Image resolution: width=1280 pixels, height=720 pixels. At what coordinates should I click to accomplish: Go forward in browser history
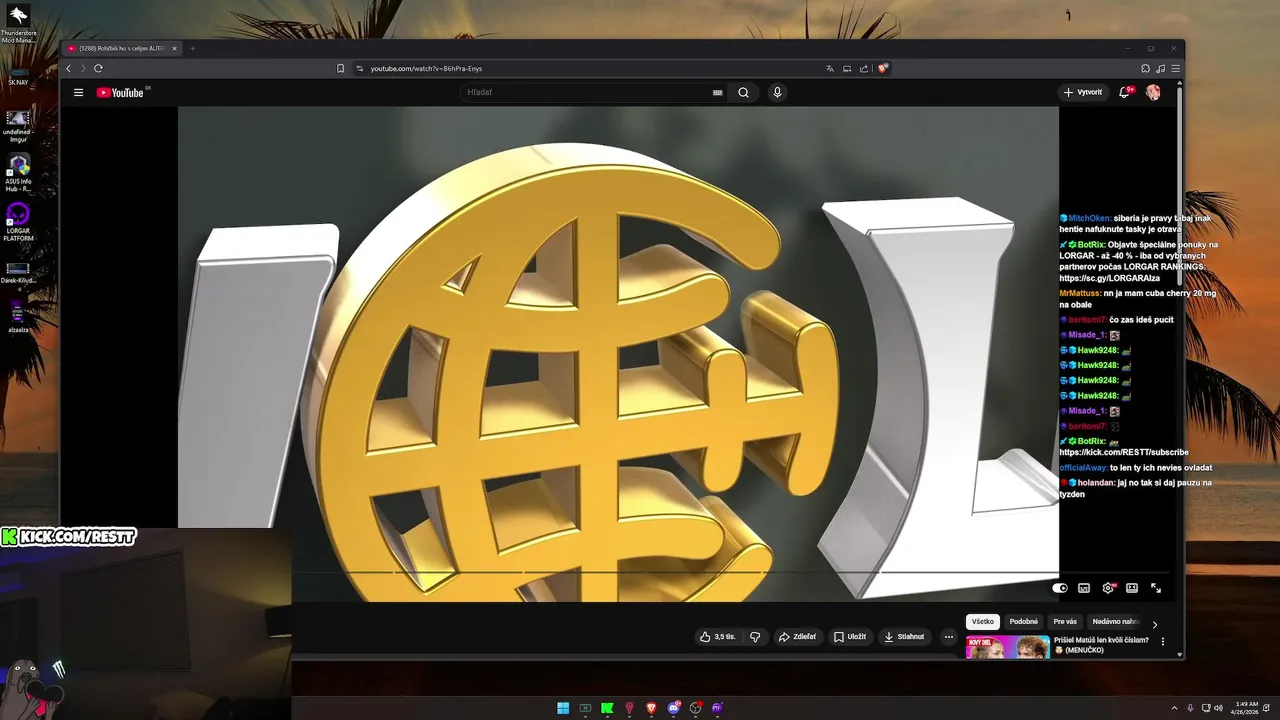(x=83, y=68)
